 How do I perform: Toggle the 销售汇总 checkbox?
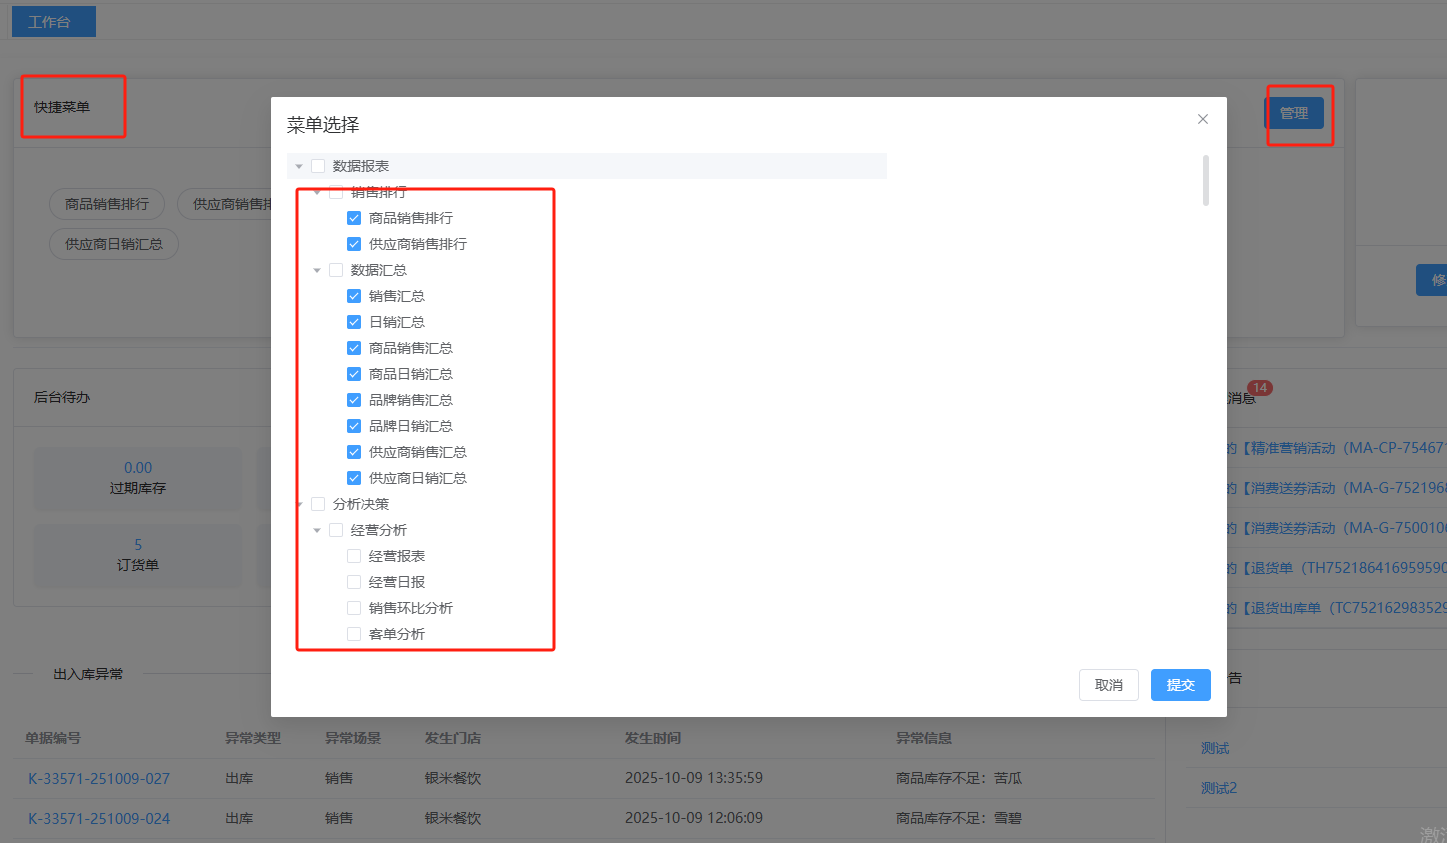[354, 296]
